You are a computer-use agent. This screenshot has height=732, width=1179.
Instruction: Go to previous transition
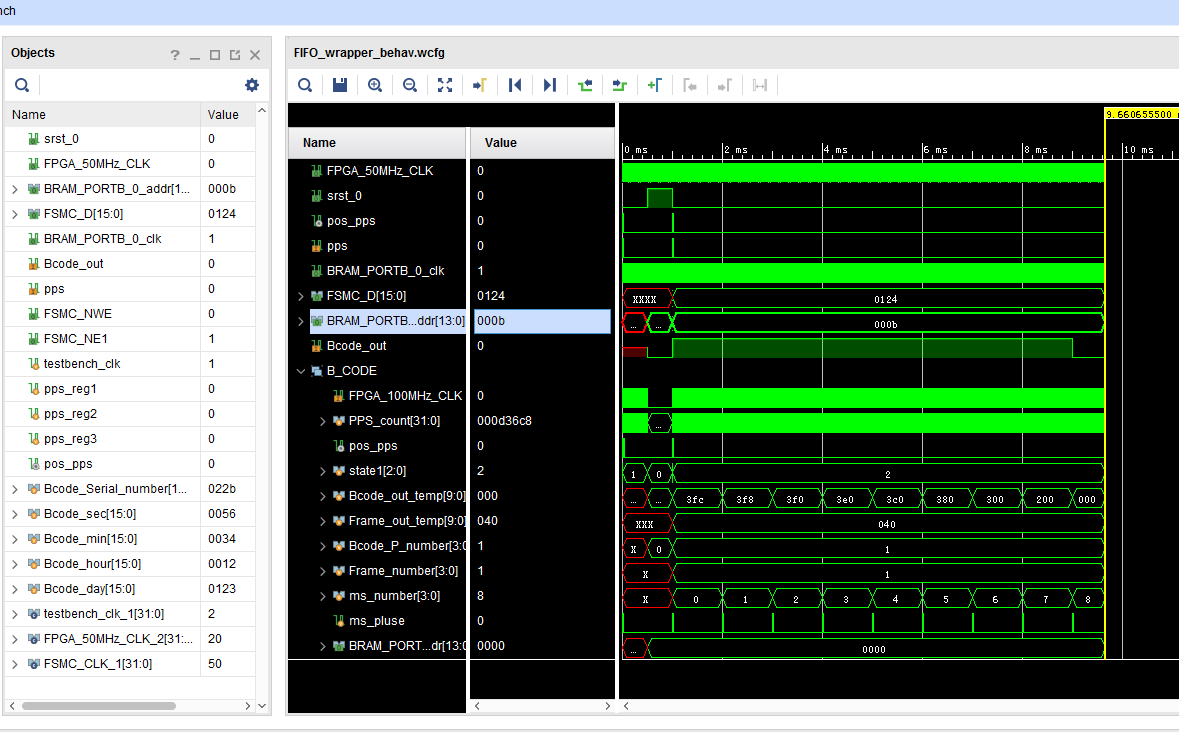[585, 85]
